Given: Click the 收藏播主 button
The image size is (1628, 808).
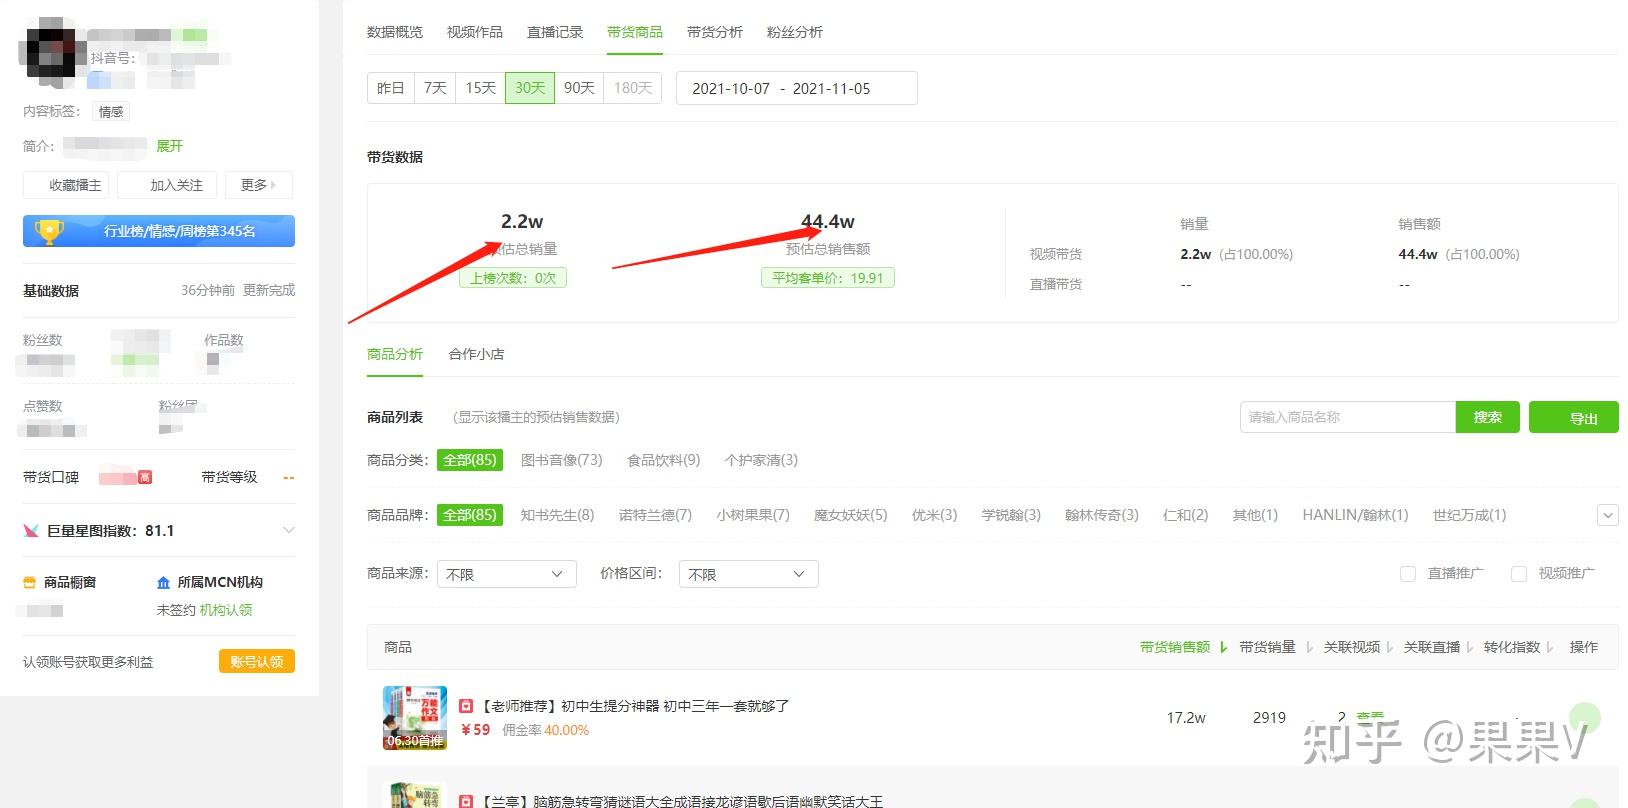Looking at the screenshot, I should click(x=66, y=185).
